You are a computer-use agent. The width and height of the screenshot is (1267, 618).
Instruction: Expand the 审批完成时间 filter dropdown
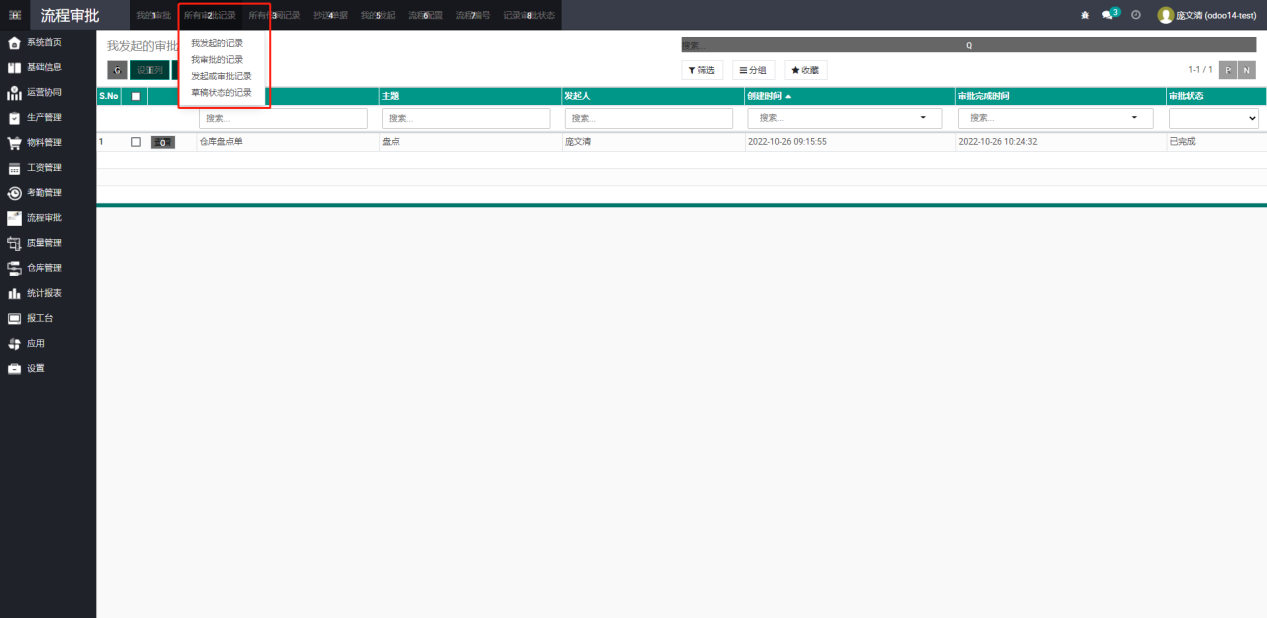pyautogui.click(x=1133, y=118)
